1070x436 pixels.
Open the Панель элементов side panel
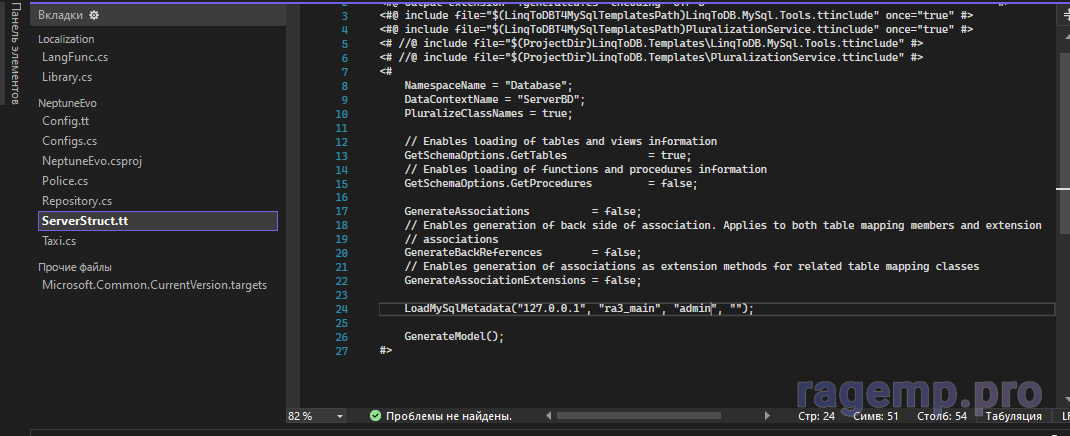pos(13,53)
